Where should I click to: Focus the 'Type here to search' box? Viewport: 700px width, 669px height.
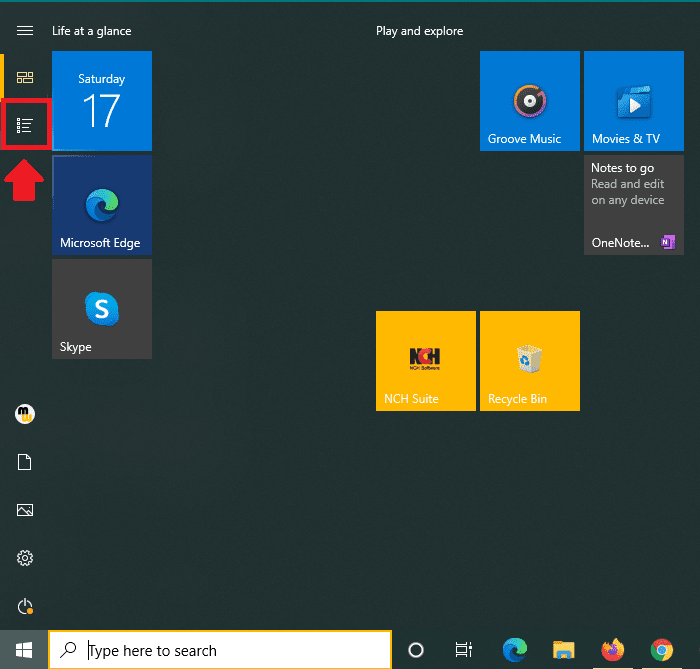(x=220, y=650)
